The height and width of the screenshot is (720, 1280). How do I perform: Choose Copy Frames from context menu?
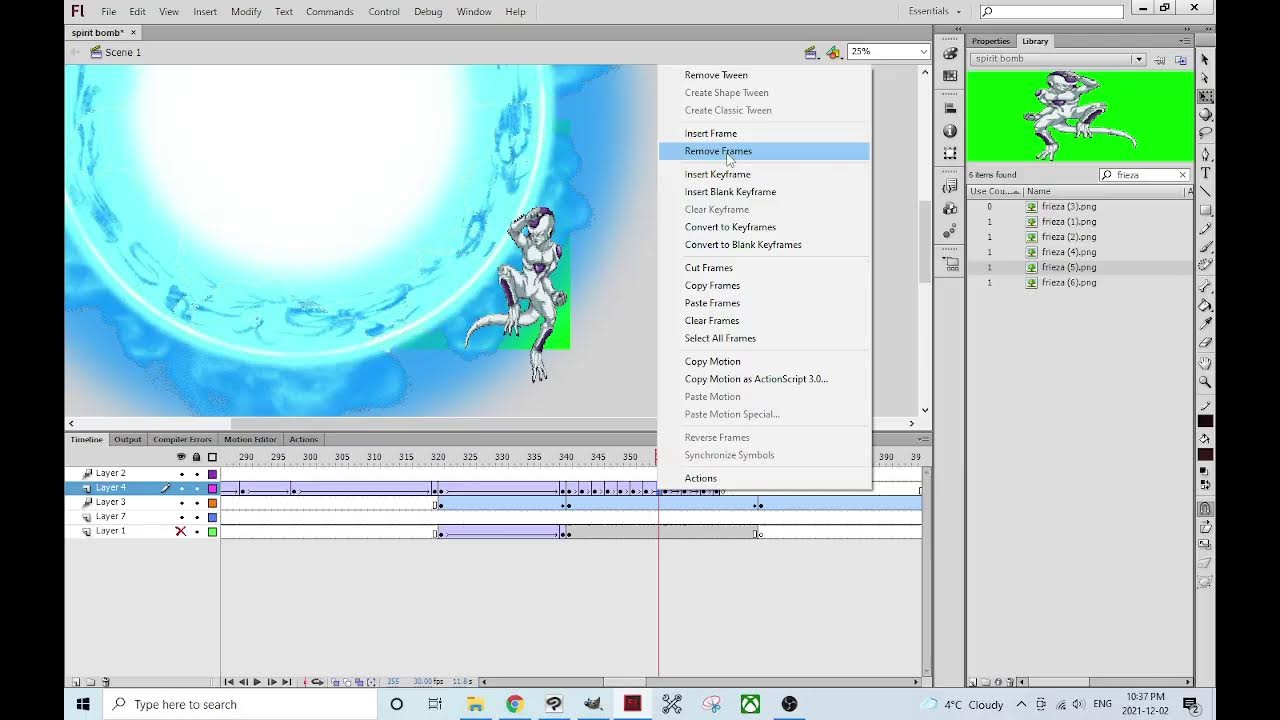[712, 286]
